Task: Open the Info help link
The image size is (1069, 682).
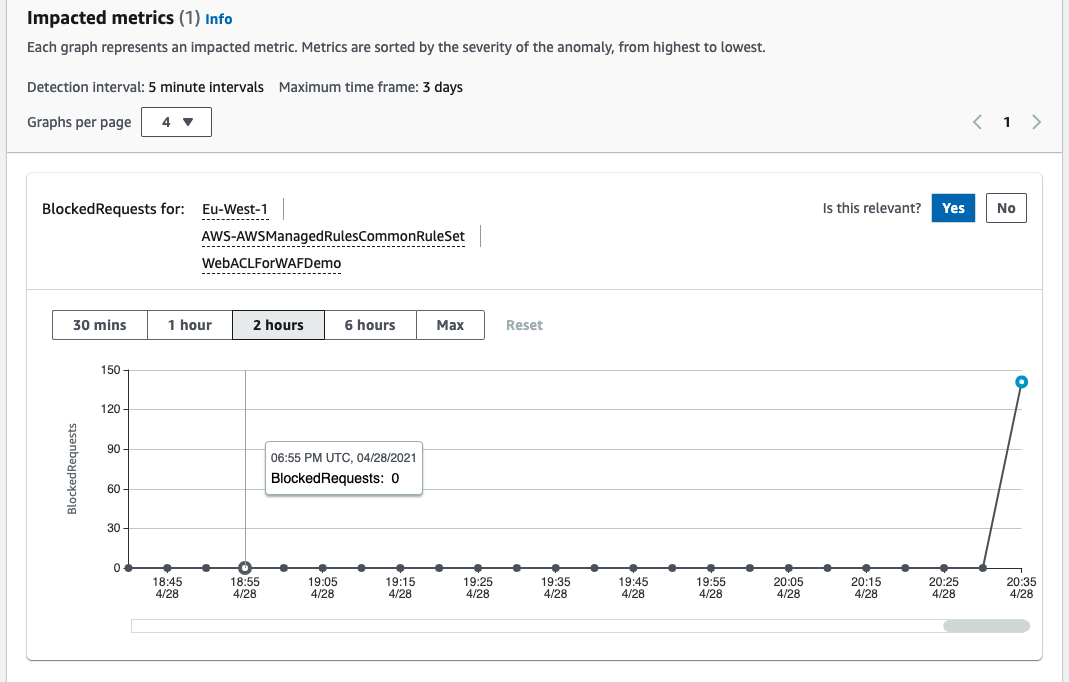Action: pyautogui.click(x=218, y=18)
